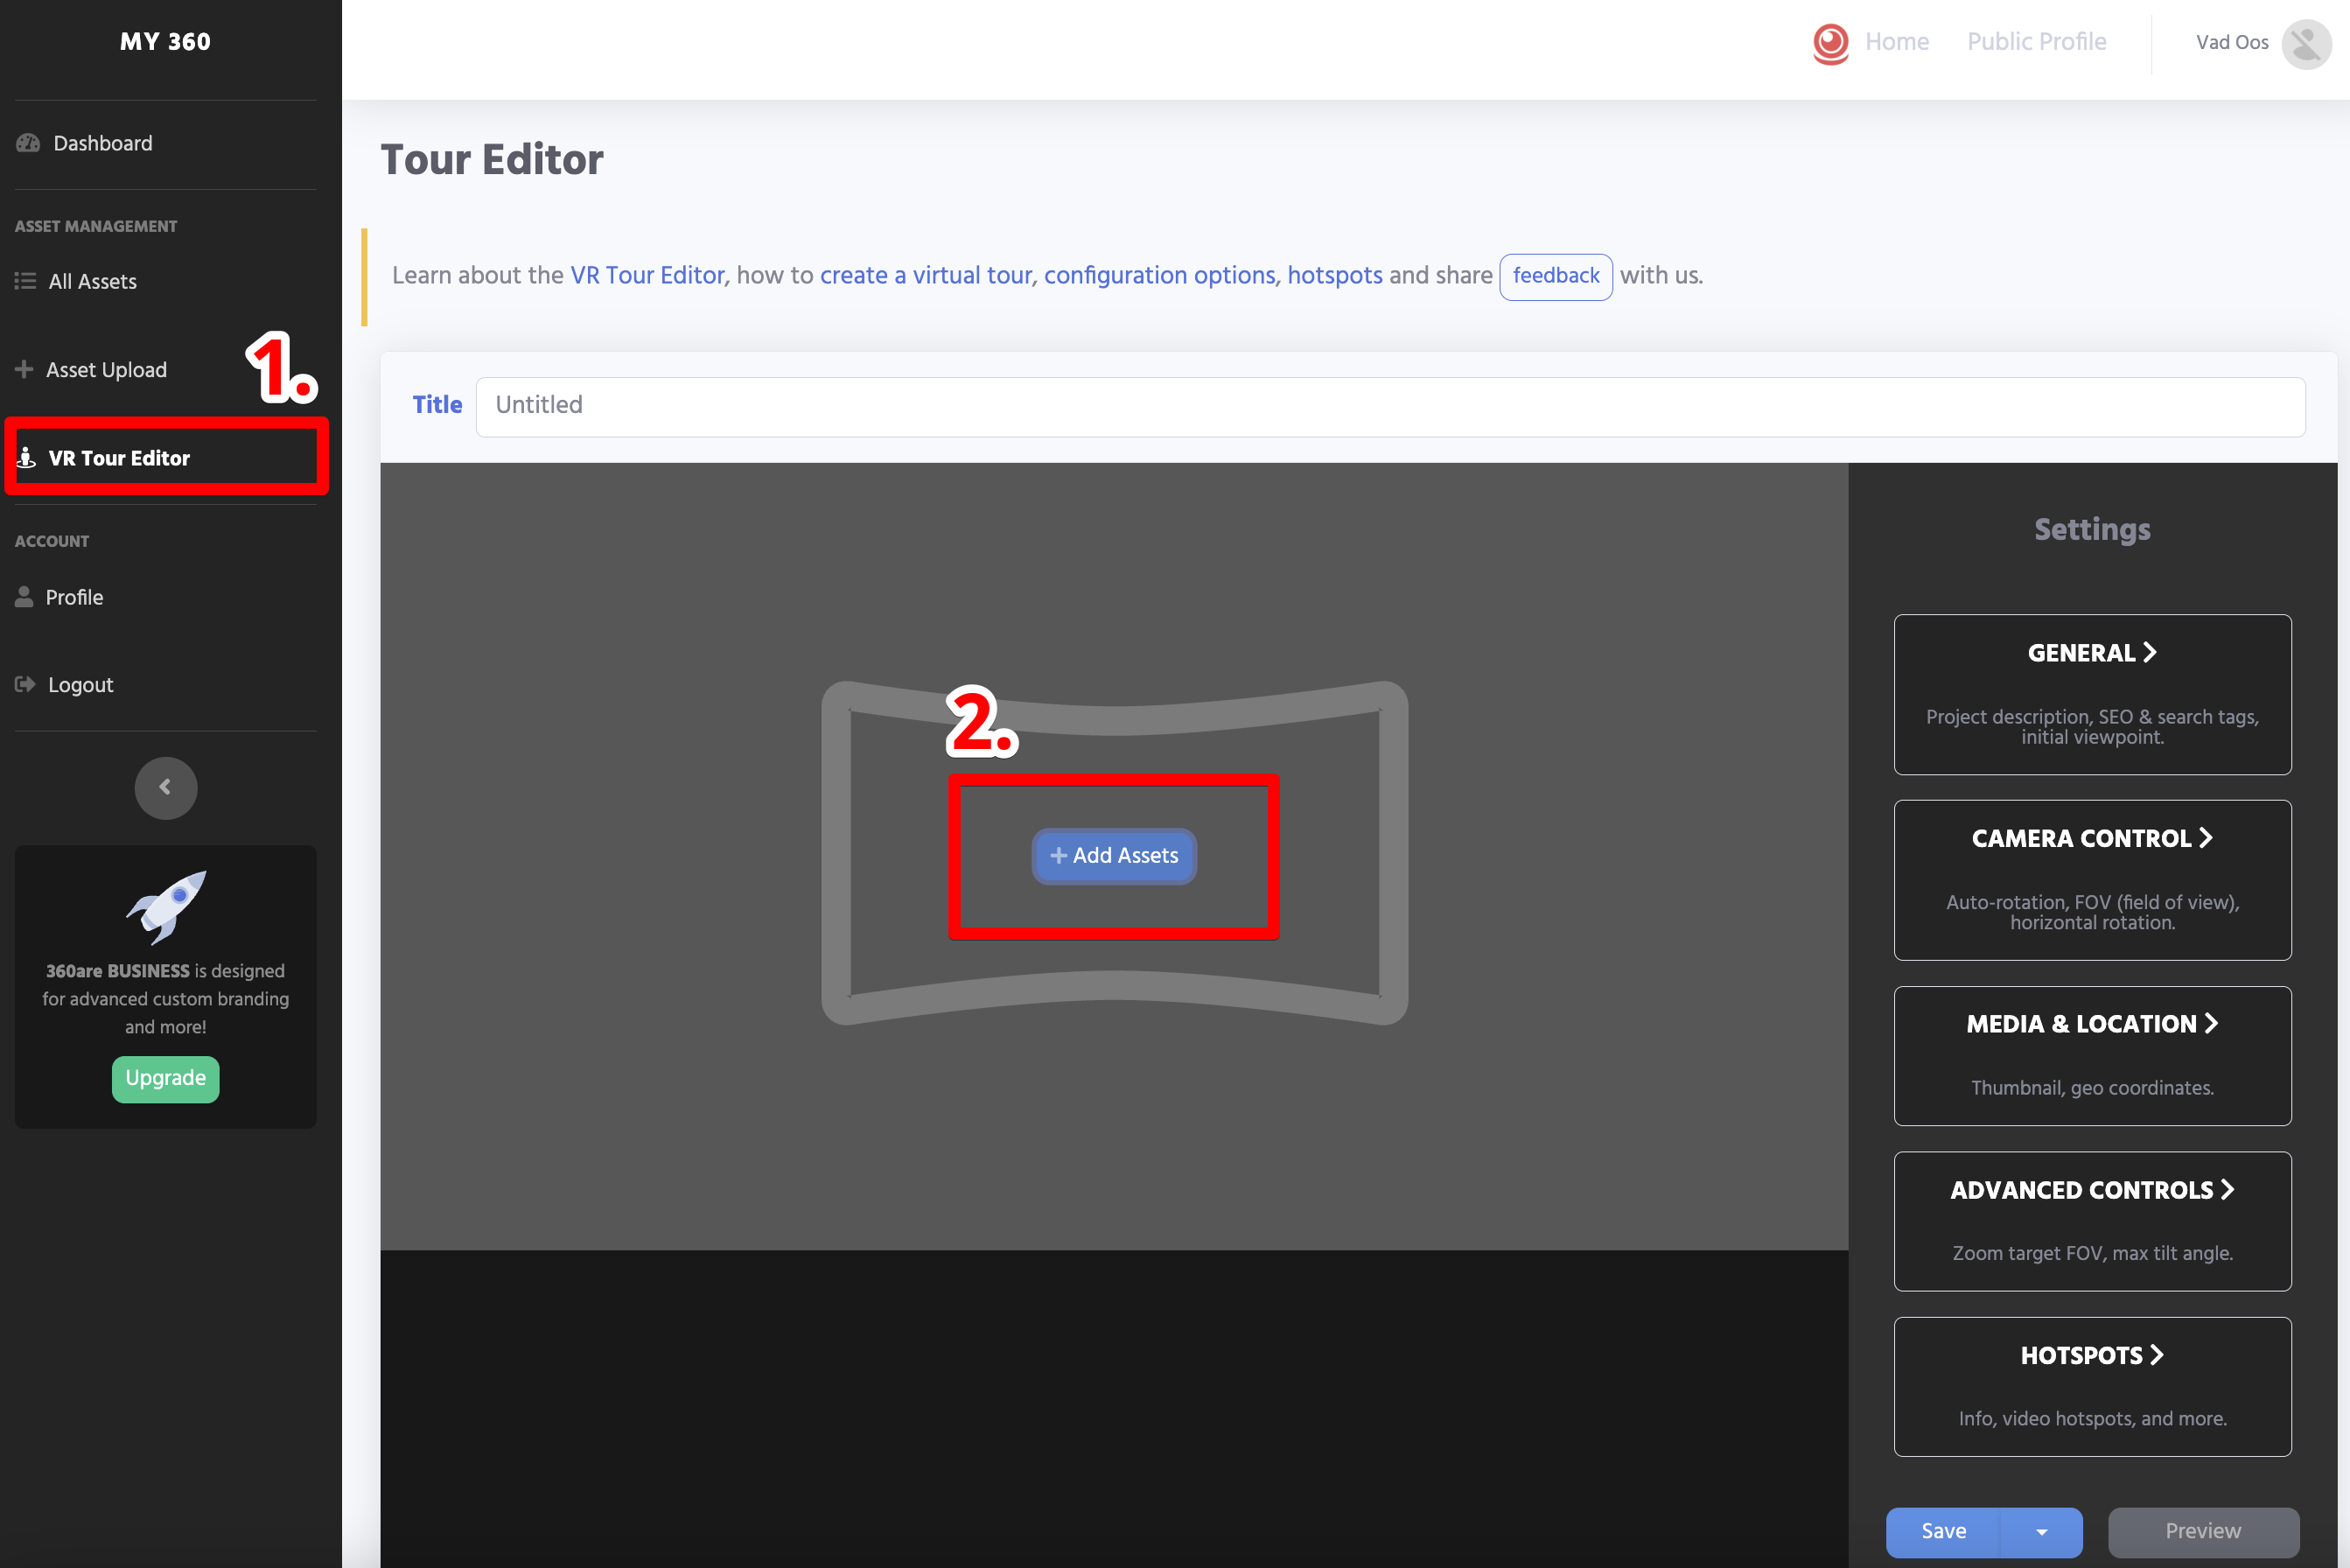Expand the GENERAL settings section
Image resolution: width=2350 pixels, height=1568 pixels.
[2092, 654]
